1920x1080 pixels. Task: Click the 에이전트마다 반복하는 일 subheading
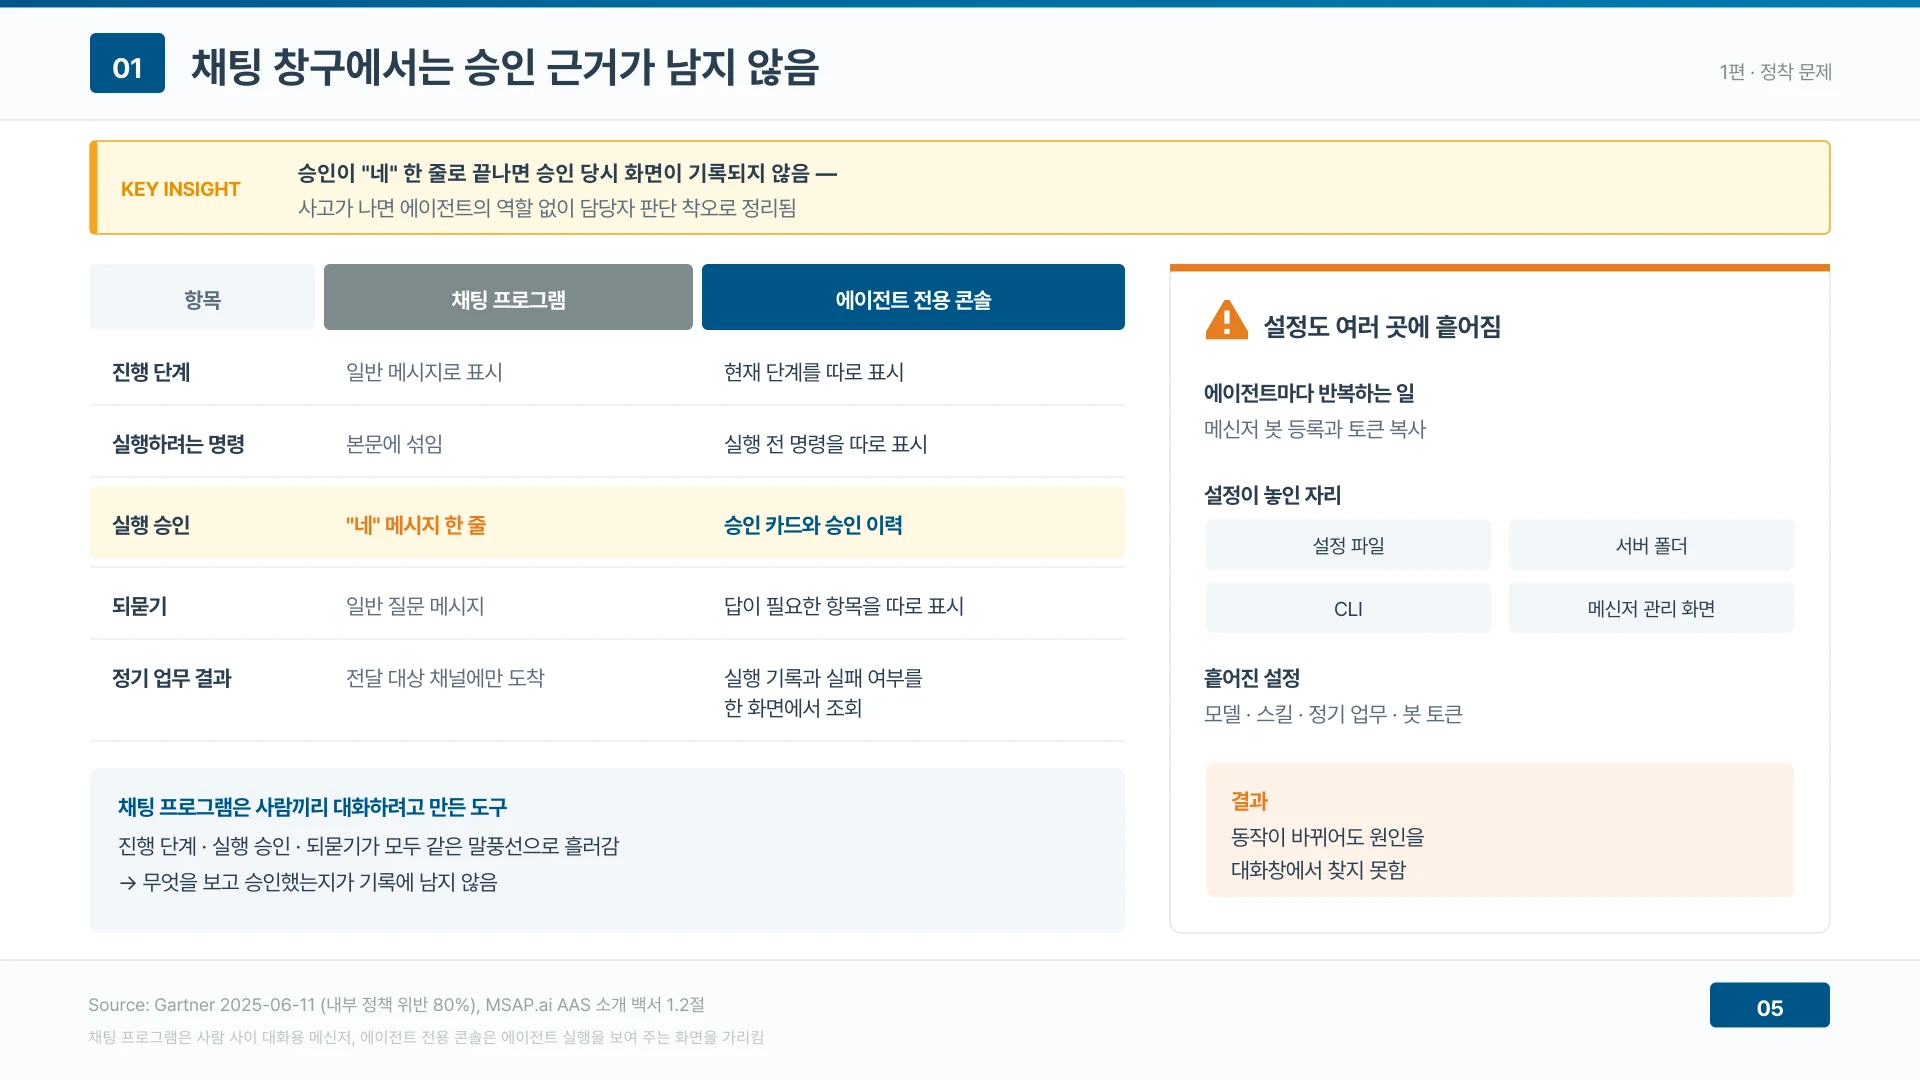(1309, 394)
